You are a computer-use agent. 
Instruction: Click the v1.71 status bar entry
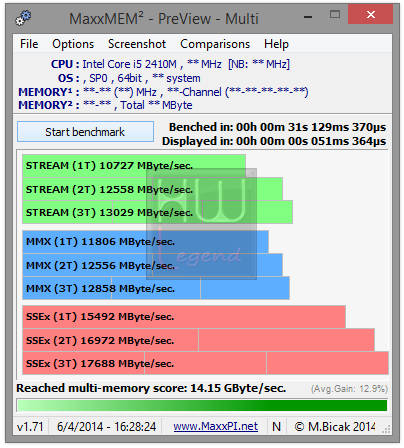pos(30,426)
